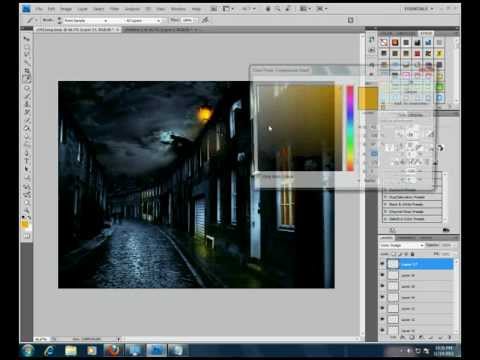Click the layer Opacity field

[x=447, y=245]
